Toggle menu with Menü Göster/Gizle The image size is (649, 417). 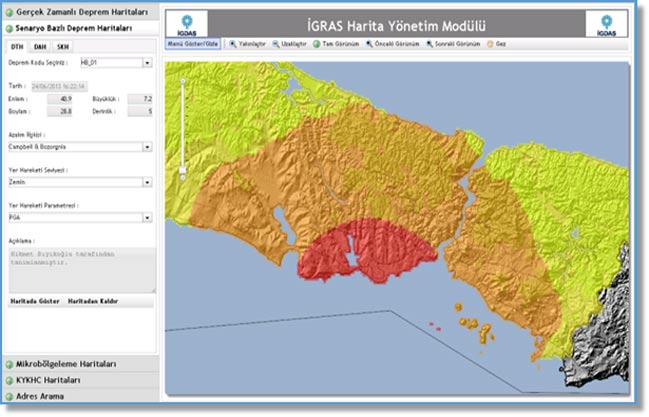pyautogui.click(x=192, y=44)
